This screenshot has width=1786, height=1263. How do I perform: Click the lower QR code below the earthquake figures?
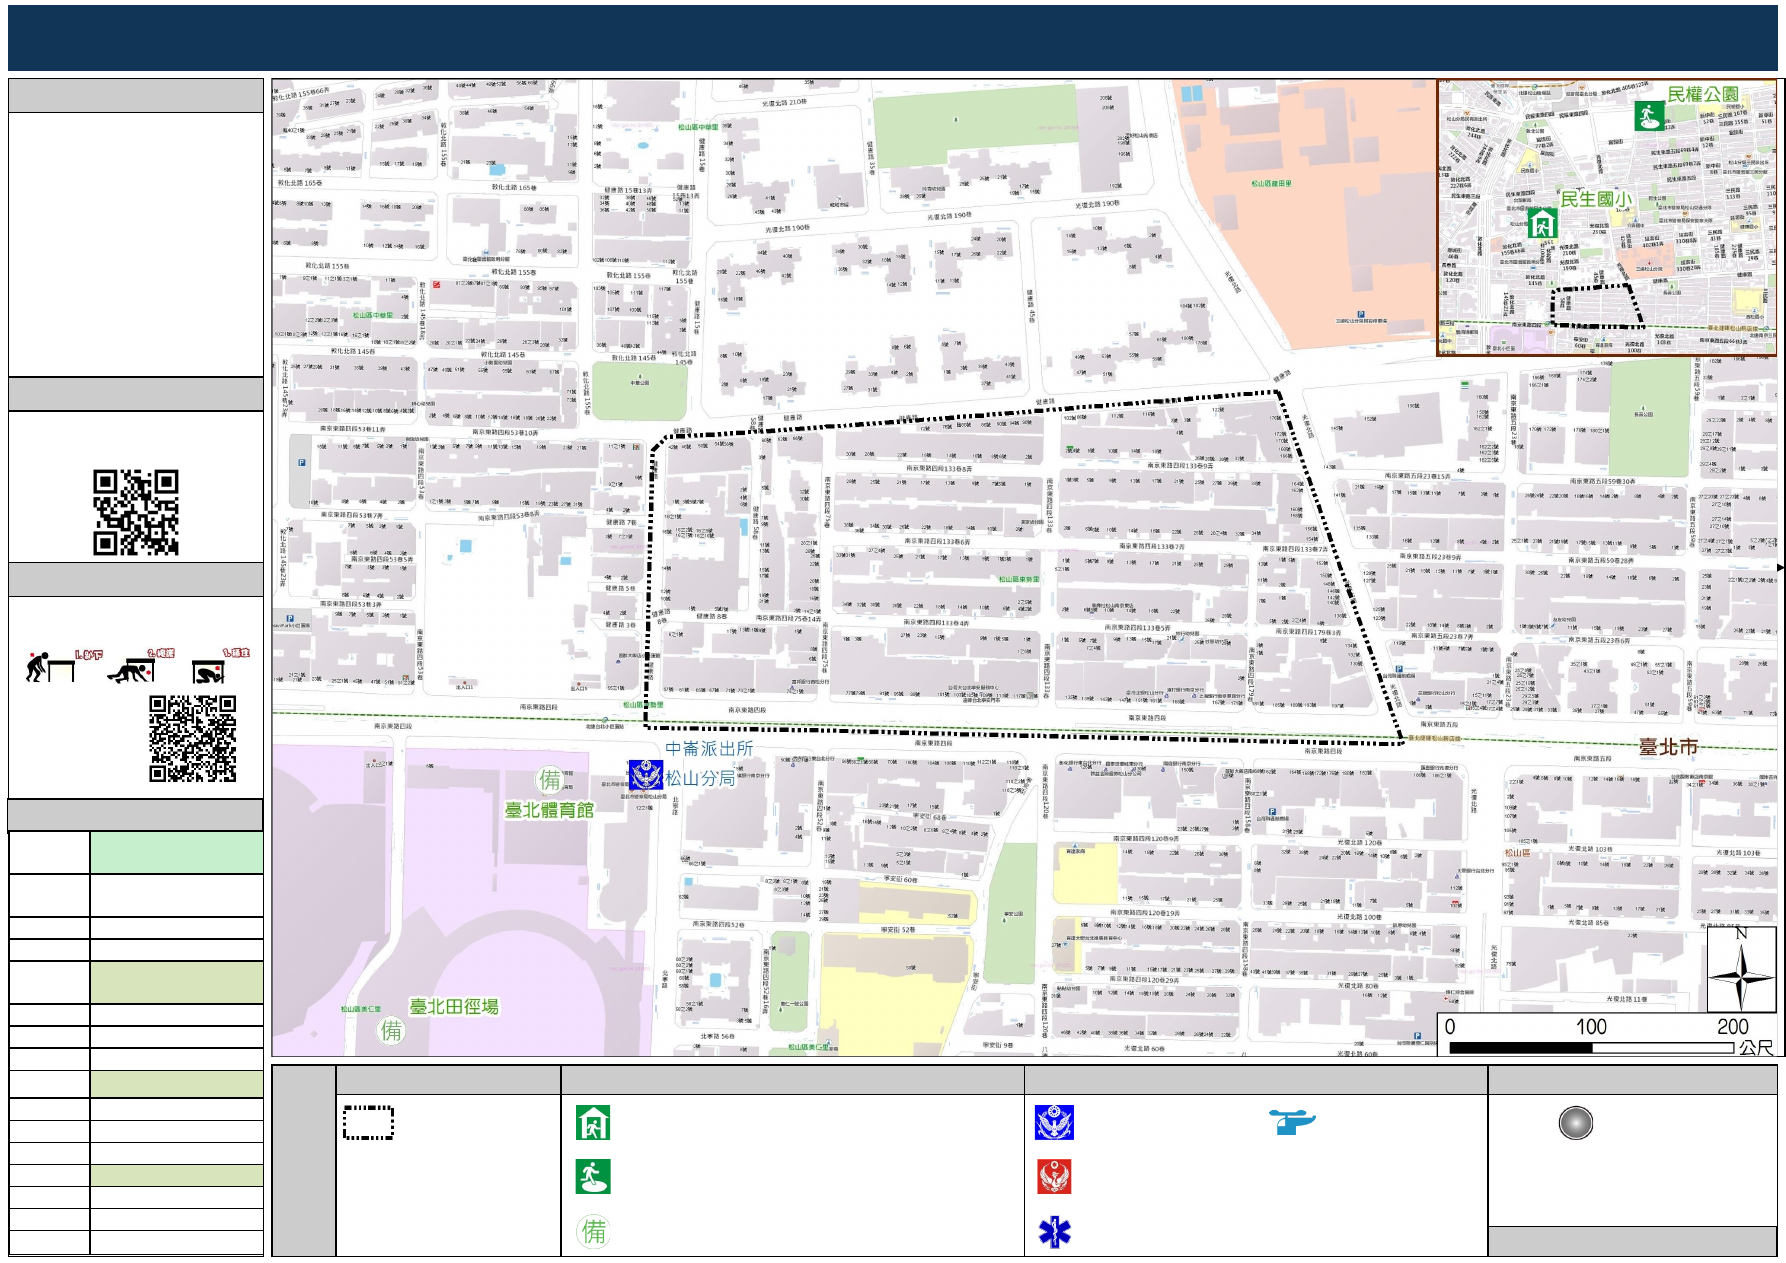pos(193,739)
